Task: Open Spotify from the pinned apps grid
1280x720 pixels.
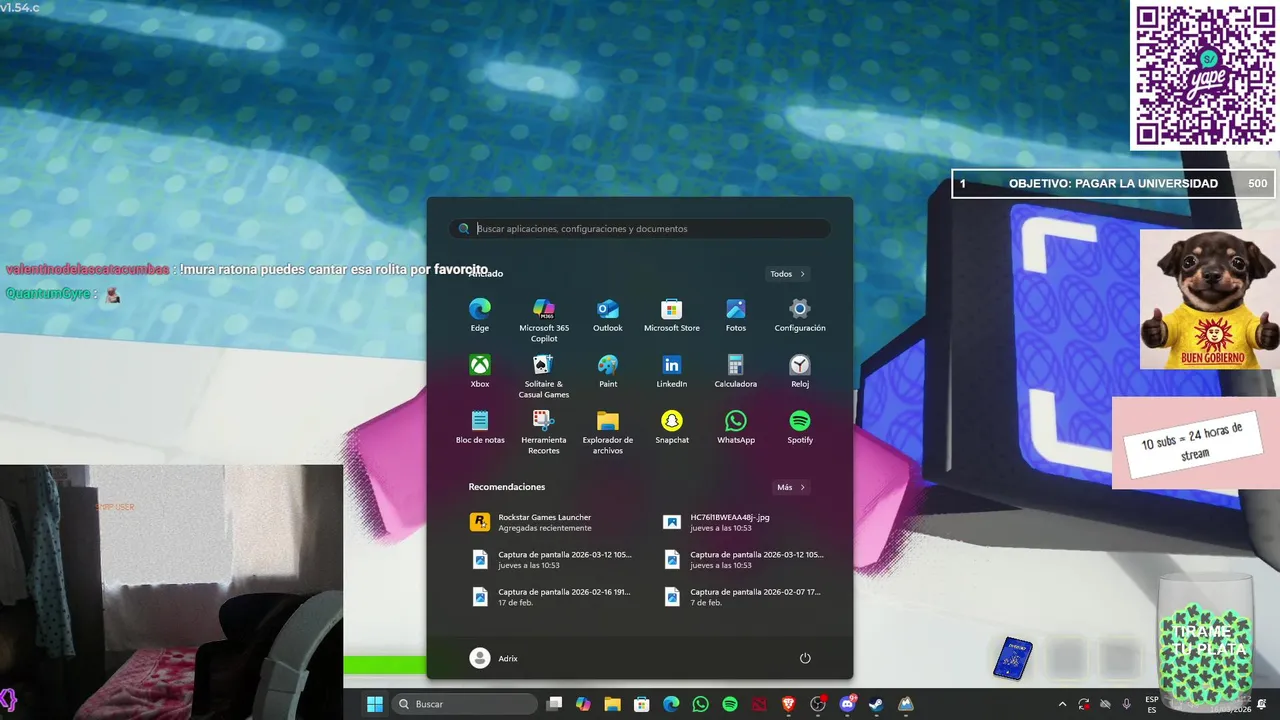Action: [x=800, y=427]
